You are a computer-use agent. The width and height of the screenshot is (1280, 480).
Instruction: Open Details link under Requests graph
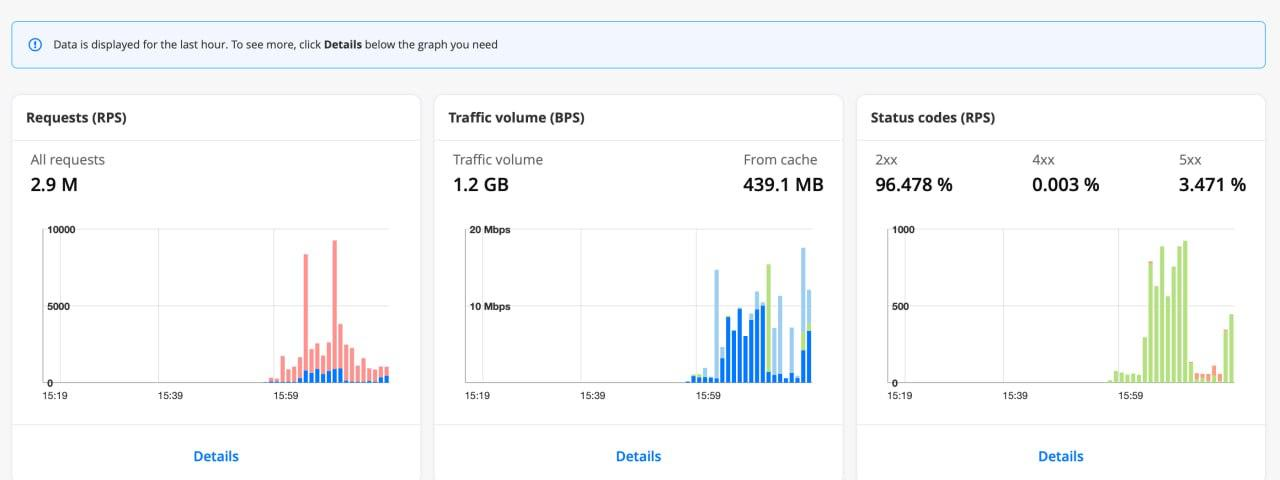[216, 456]
